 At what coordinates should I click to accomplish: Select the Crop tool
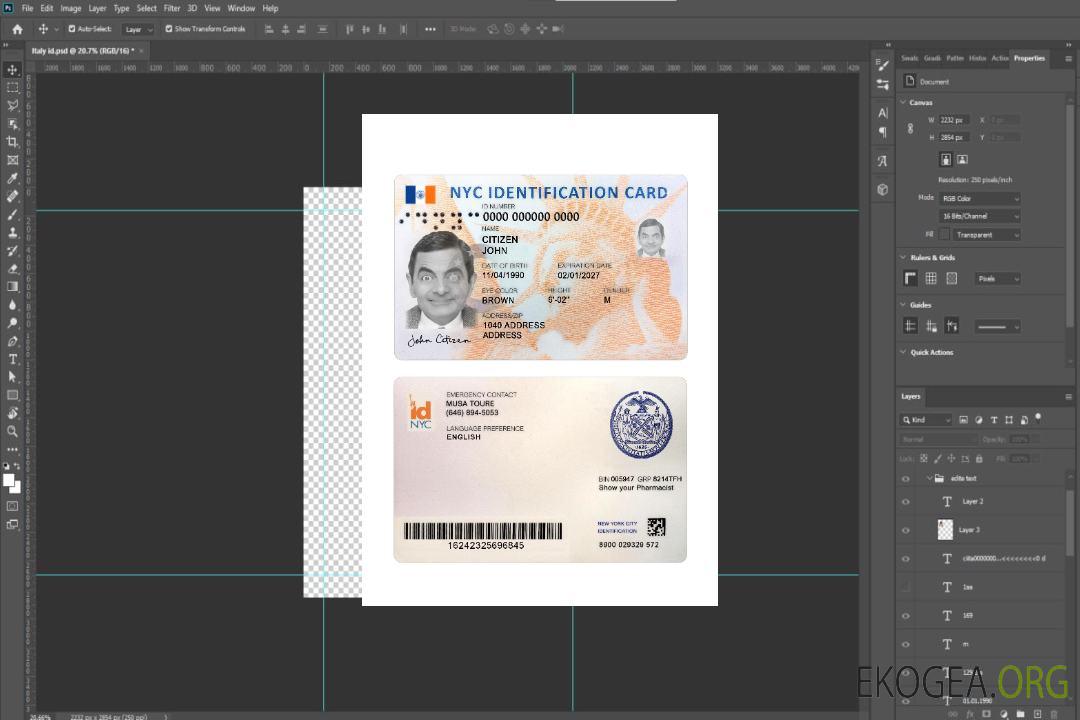tap(12, 141)
